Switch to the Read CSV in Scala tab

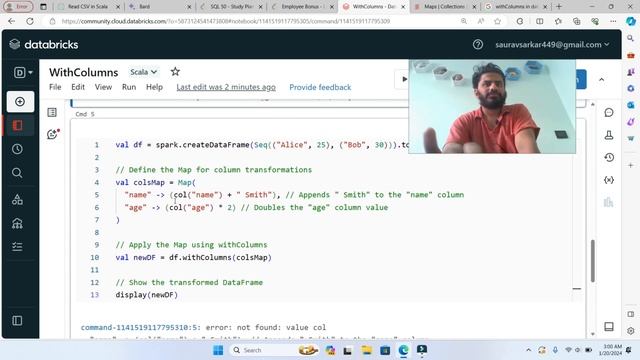89,7
